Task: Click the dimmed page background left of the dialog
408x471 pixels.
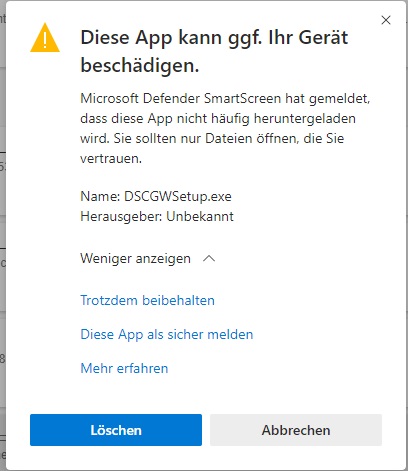Action: pyautogui.click(x=3, y=233)
